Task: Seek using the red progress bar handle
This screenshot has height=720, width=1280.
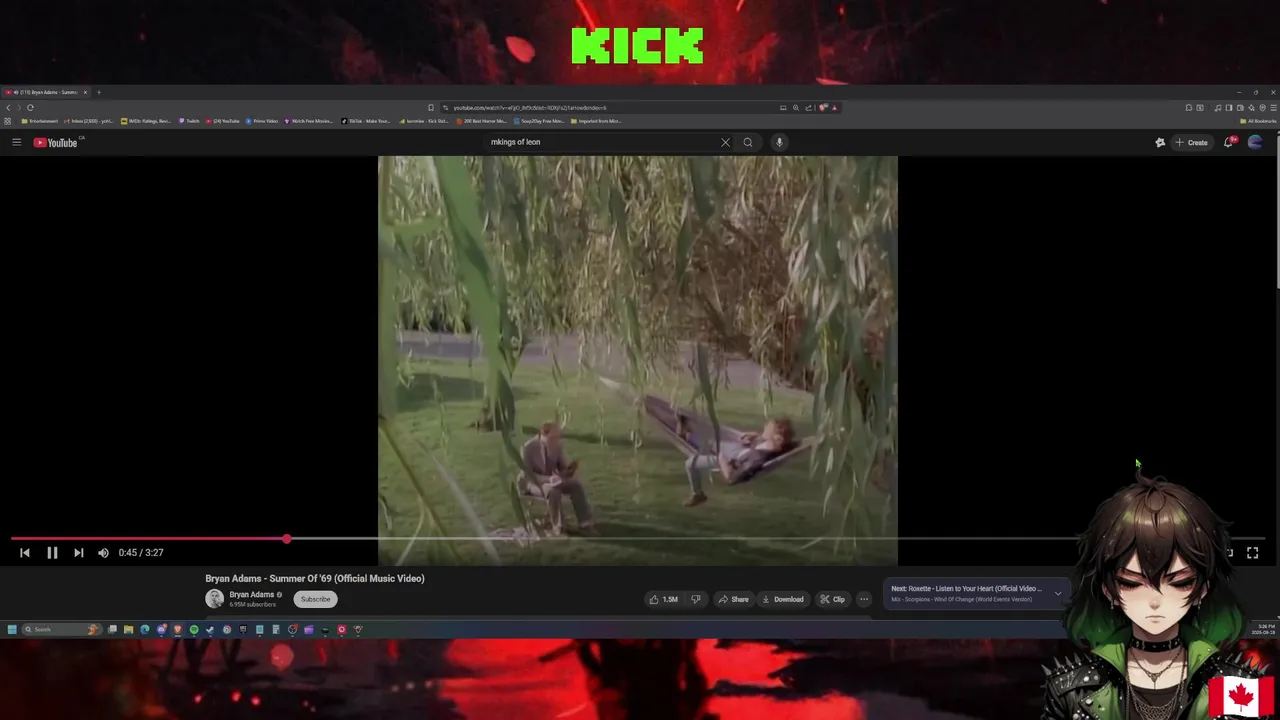Action: 286,539
